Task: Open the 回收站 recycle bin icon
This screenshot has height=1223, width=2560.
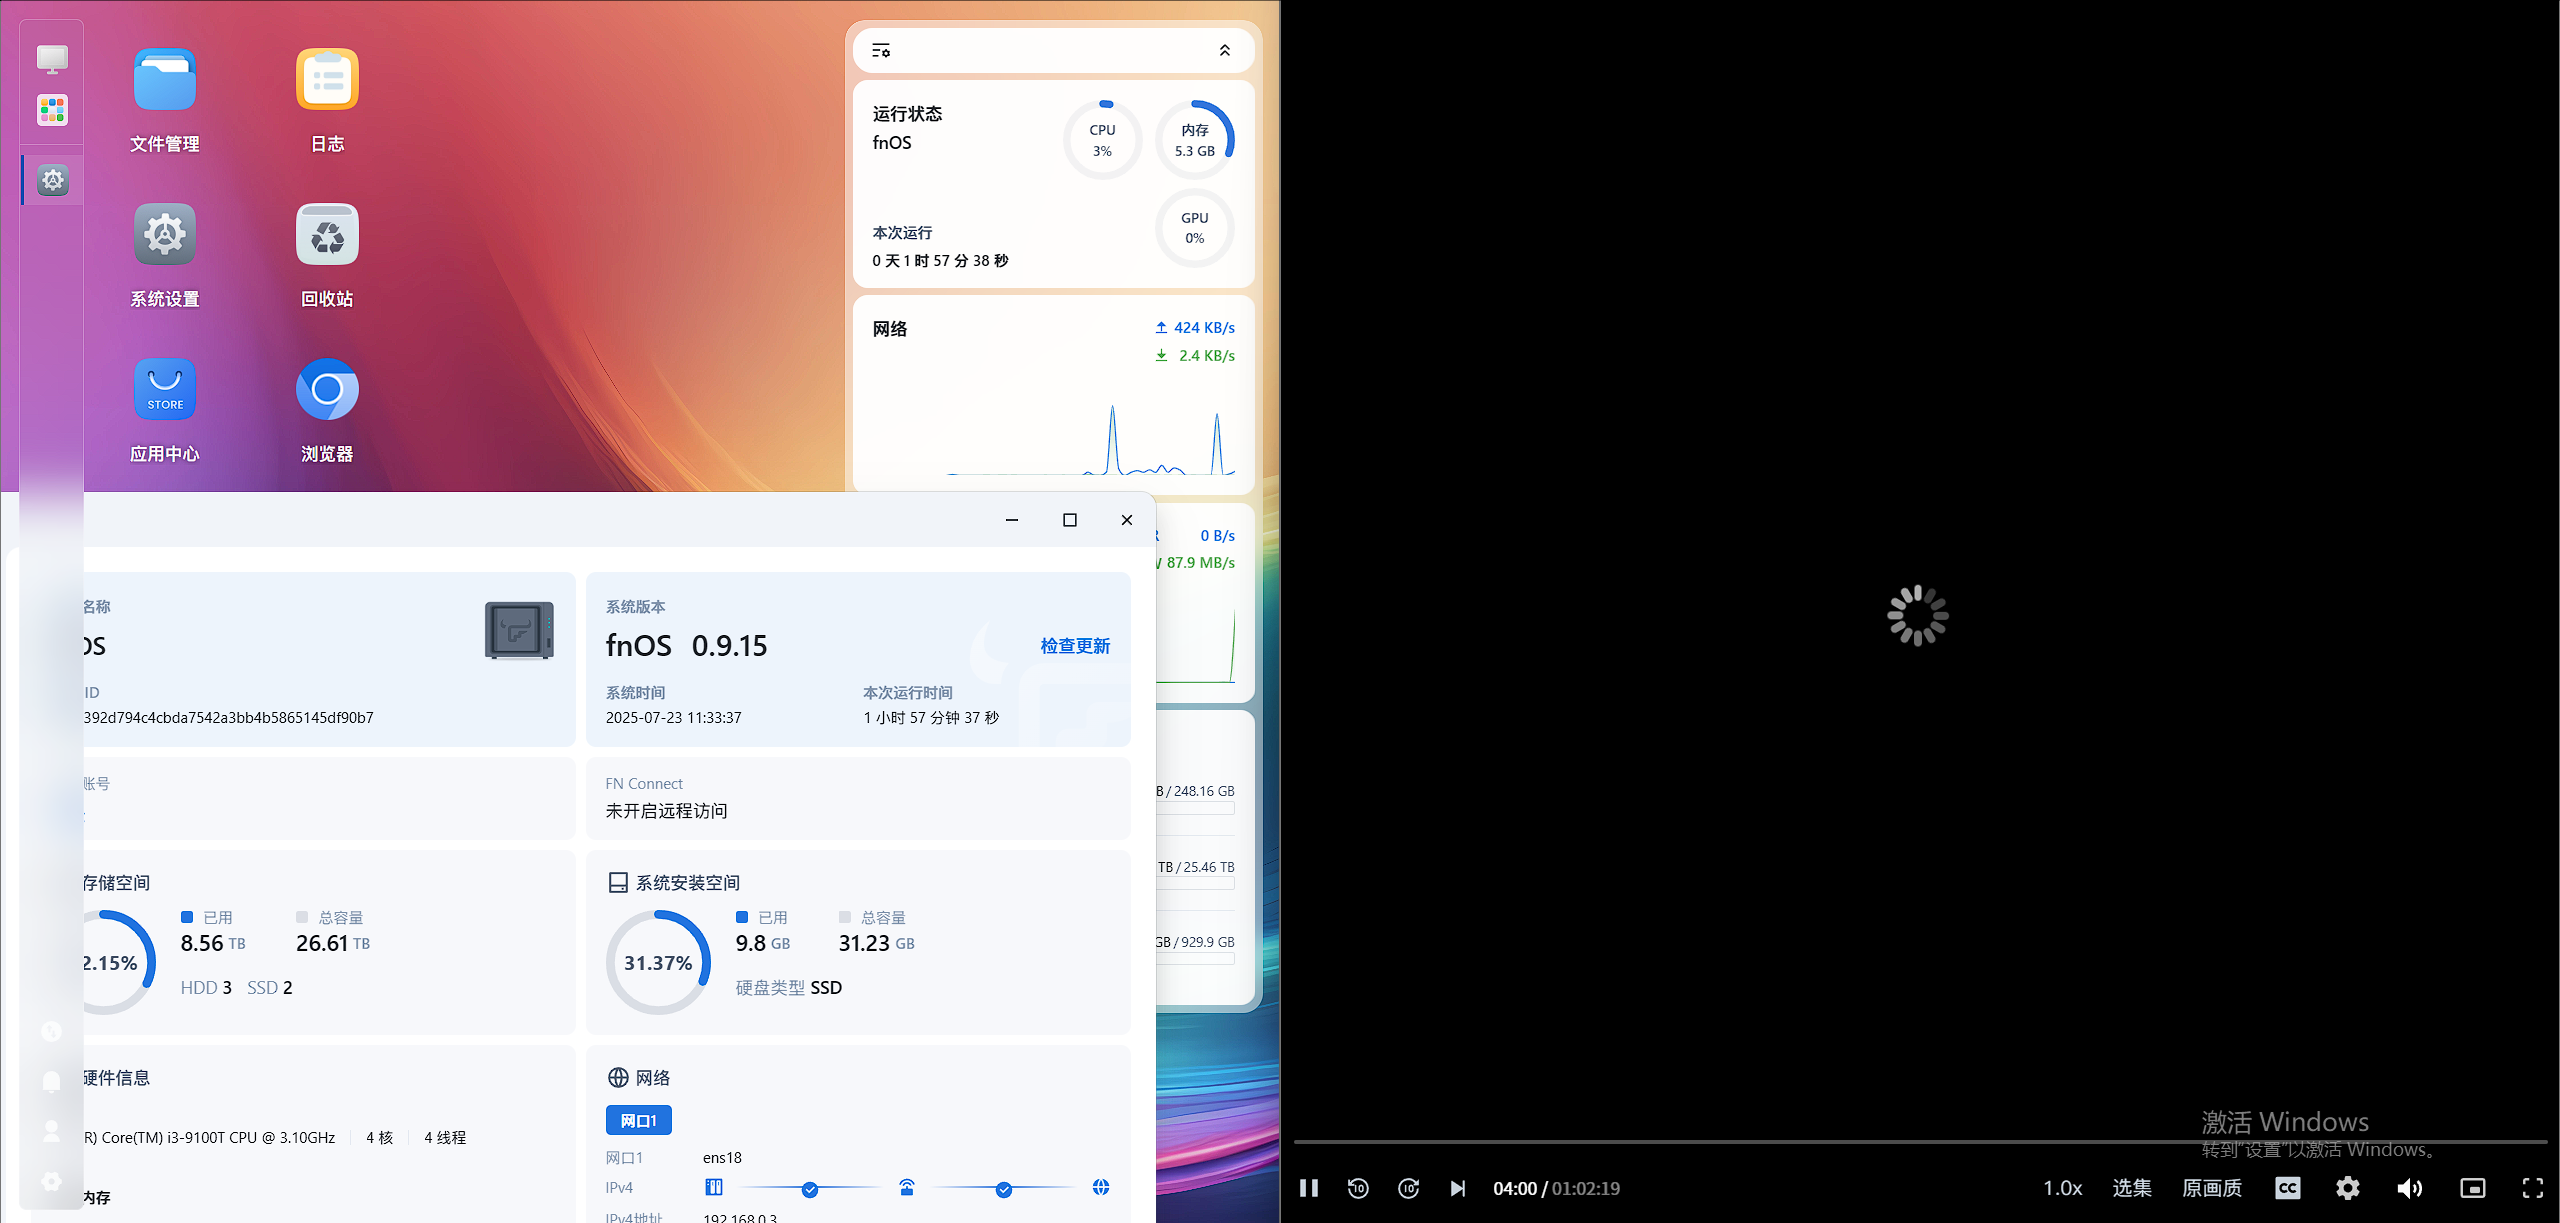Action: [327, 235]
